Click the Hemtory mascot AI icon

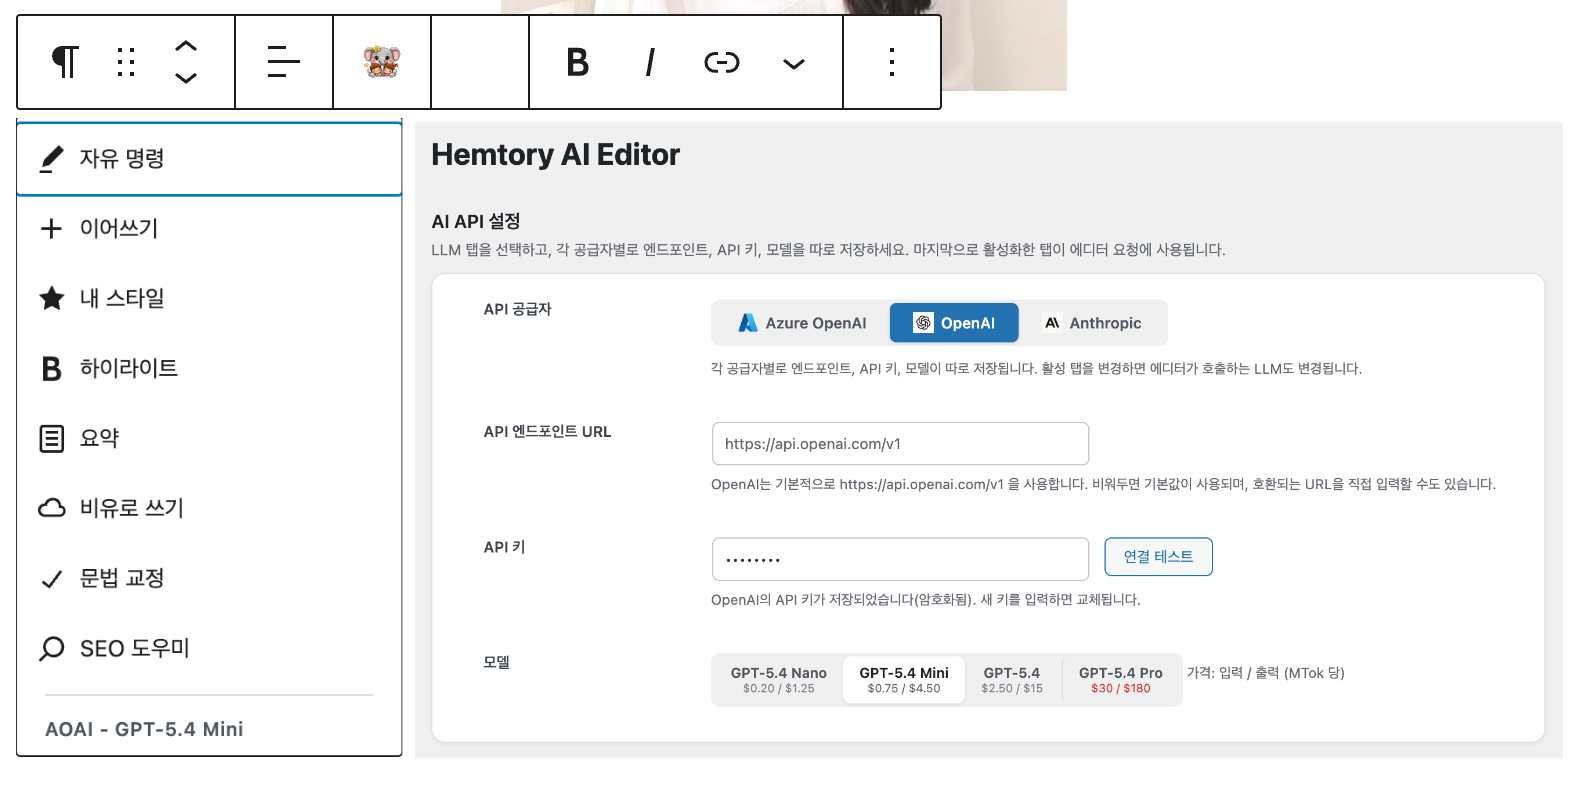(382, 62)
